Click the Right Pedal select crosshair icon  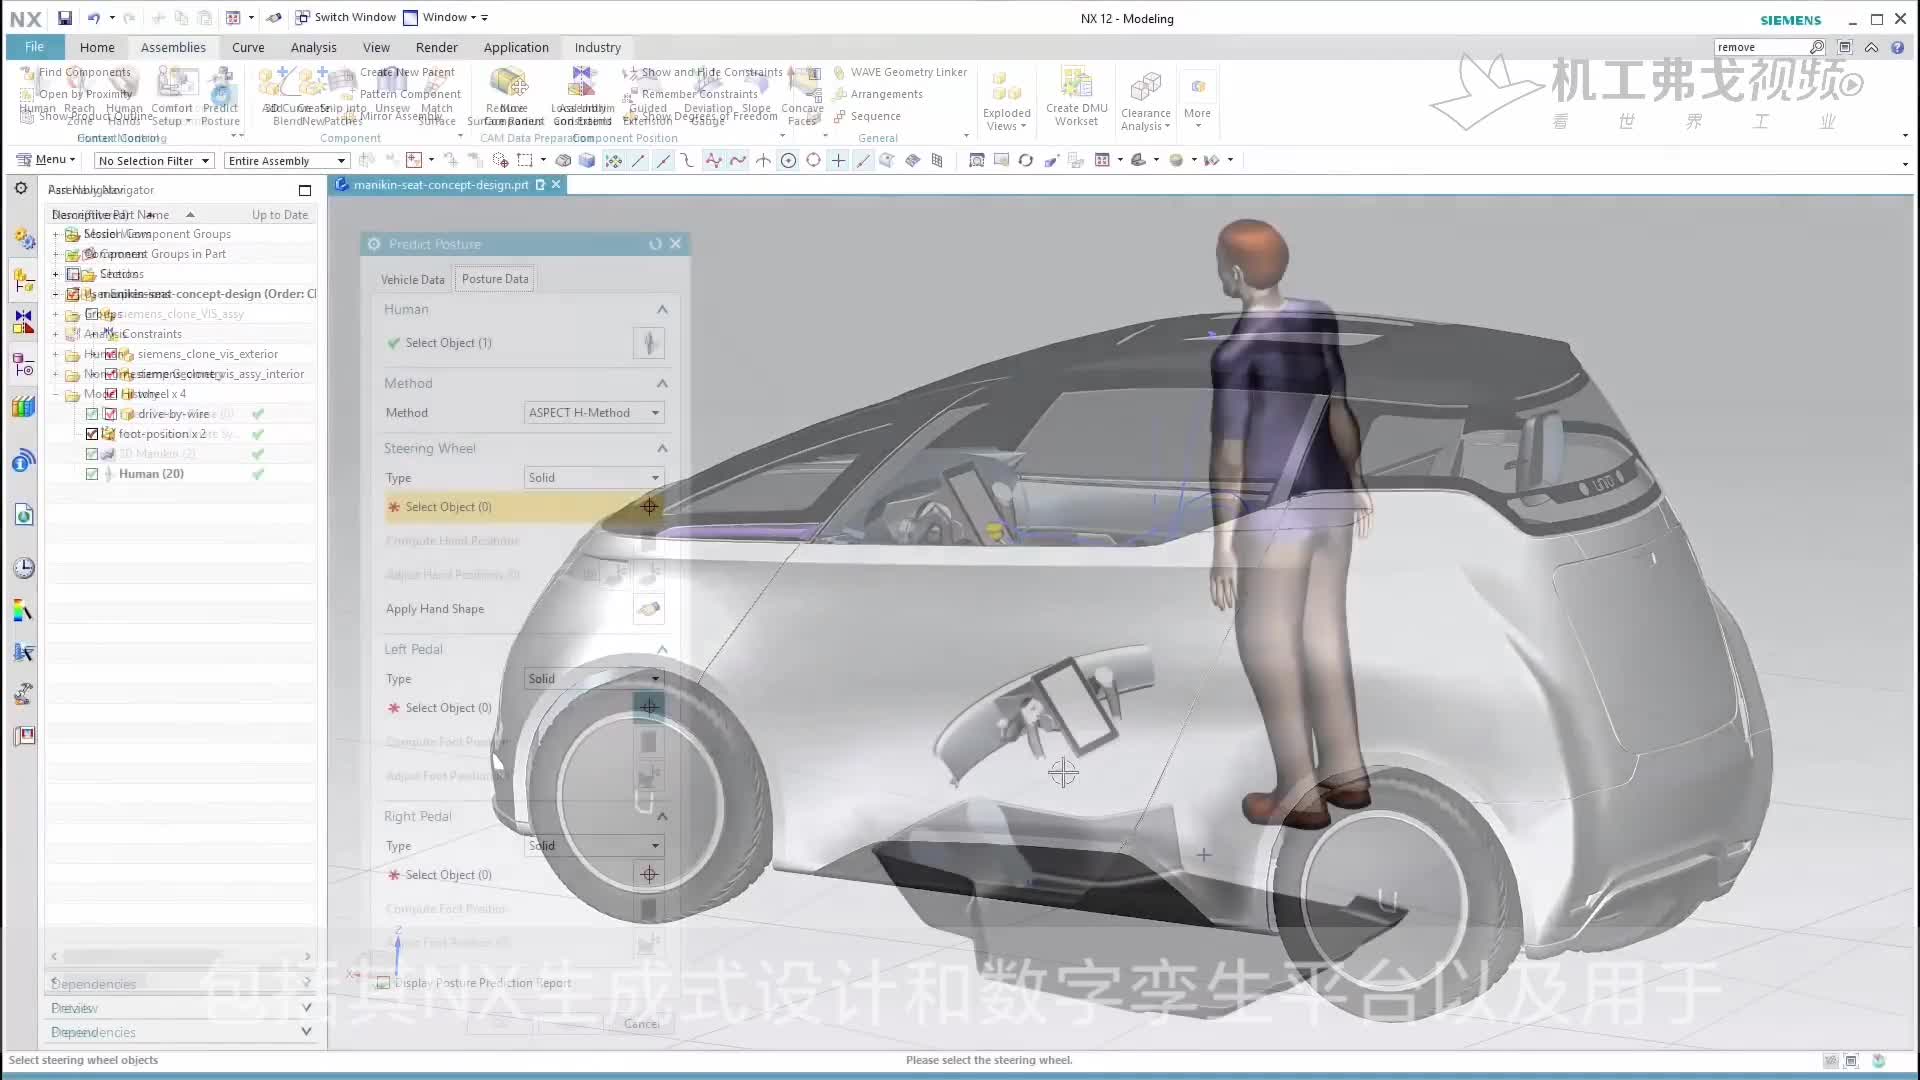click(649, 875)
